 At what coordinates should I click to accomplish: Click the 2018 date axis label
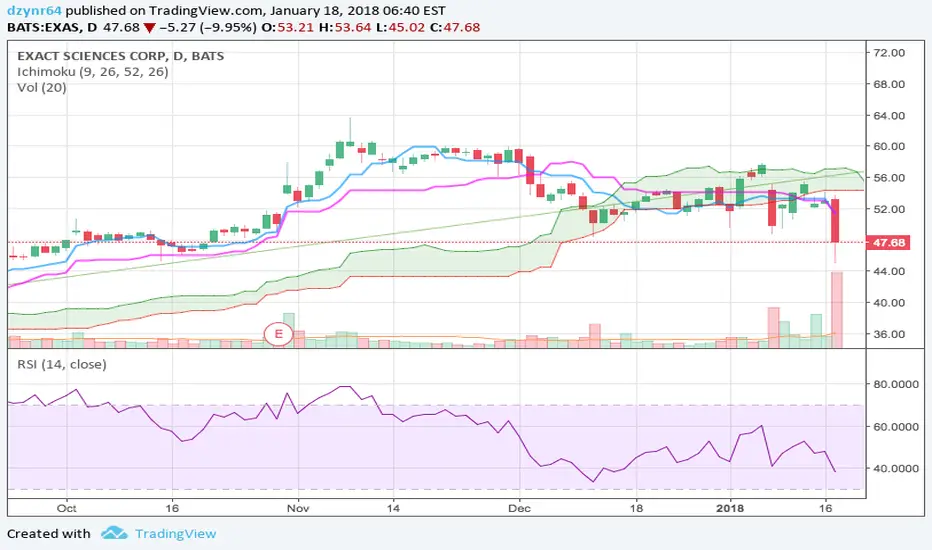tap(730, 508)
